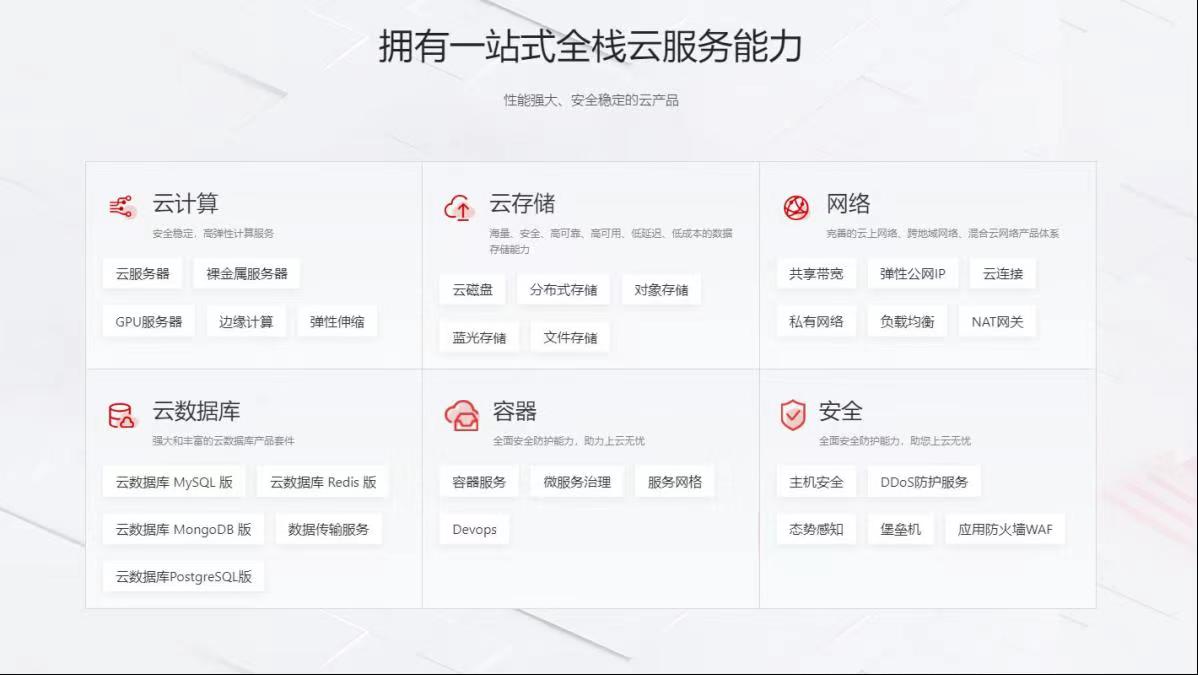This screenshot has height=675, width=1198.
Task: Open GPU服务器 product page
Action: coord(149,322)
